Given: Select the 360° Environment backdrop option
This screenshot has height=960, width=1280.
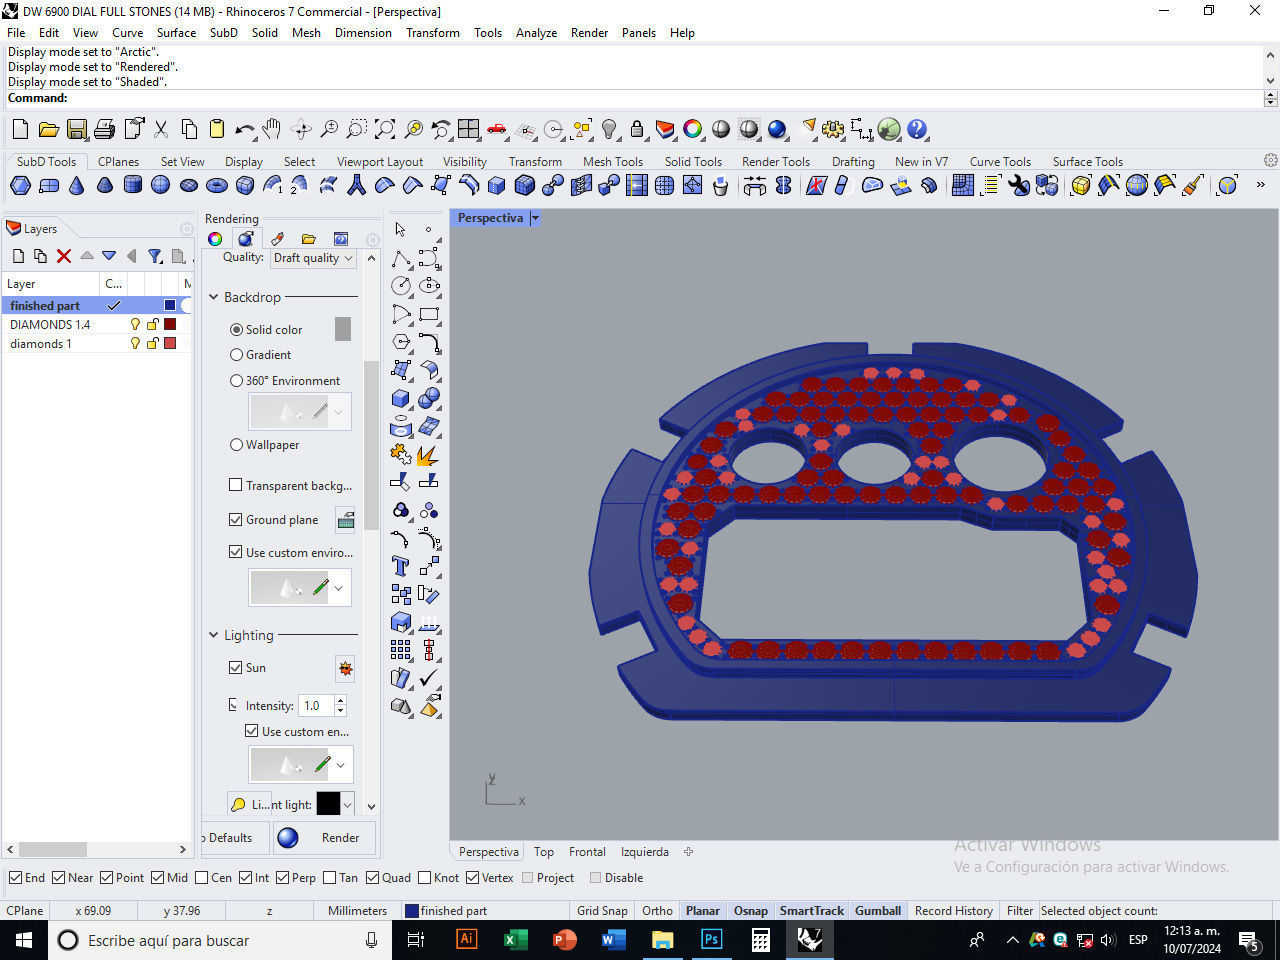Looking at the screenshot, I should click(237, 381).
